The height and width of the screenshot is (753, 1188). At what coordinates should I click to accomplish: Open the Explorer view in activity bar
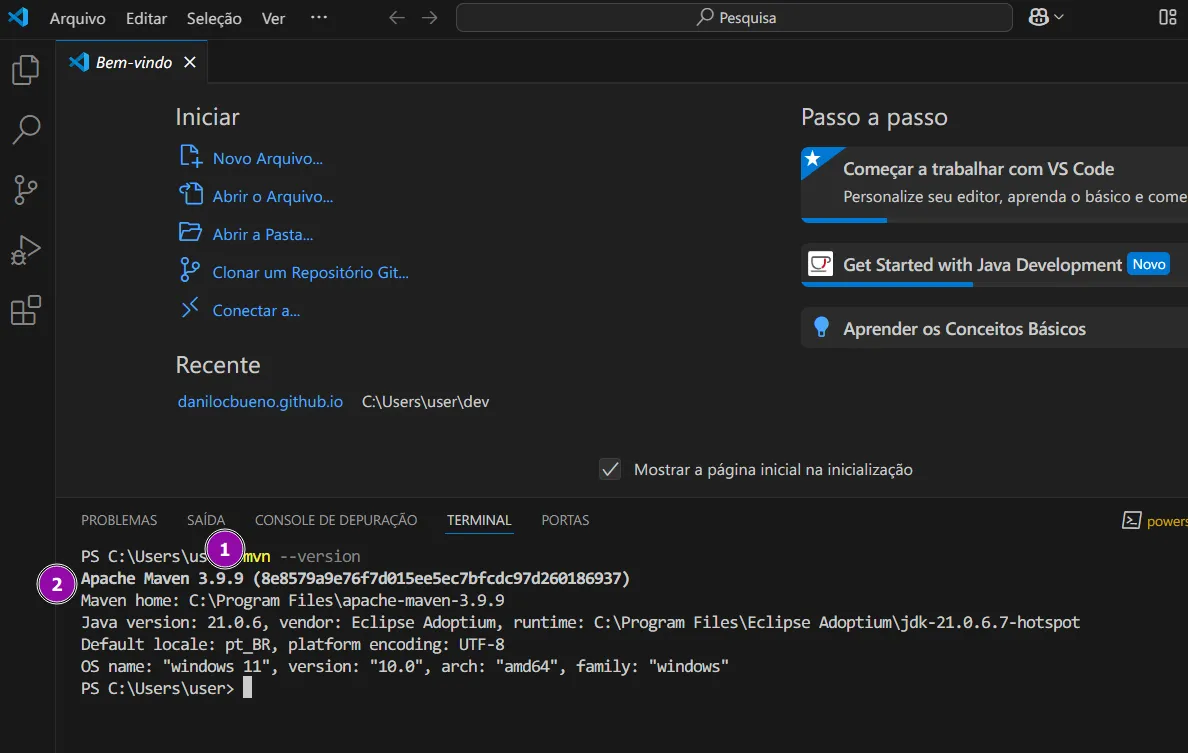pos(25,70)
